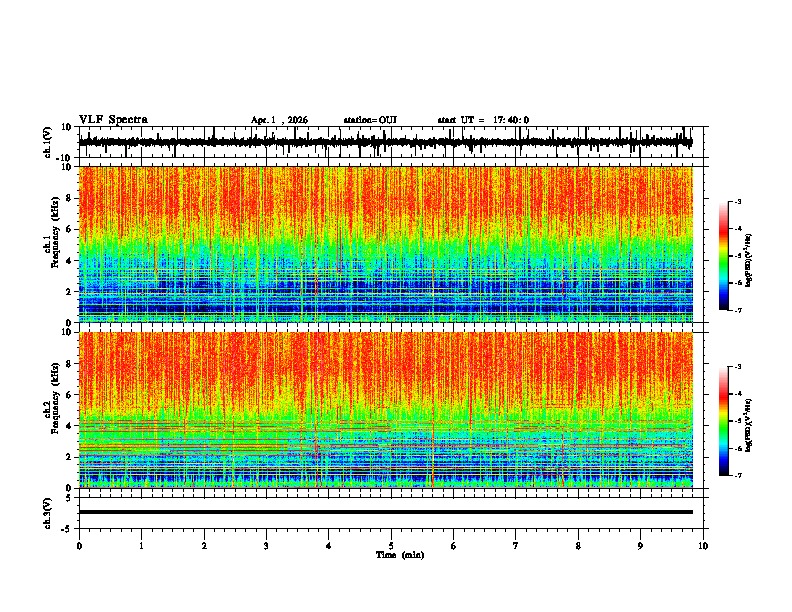792x612 pixels.
Task: Click the ch.2 frequency axis "6" tick label
Action: click(69, 395)
